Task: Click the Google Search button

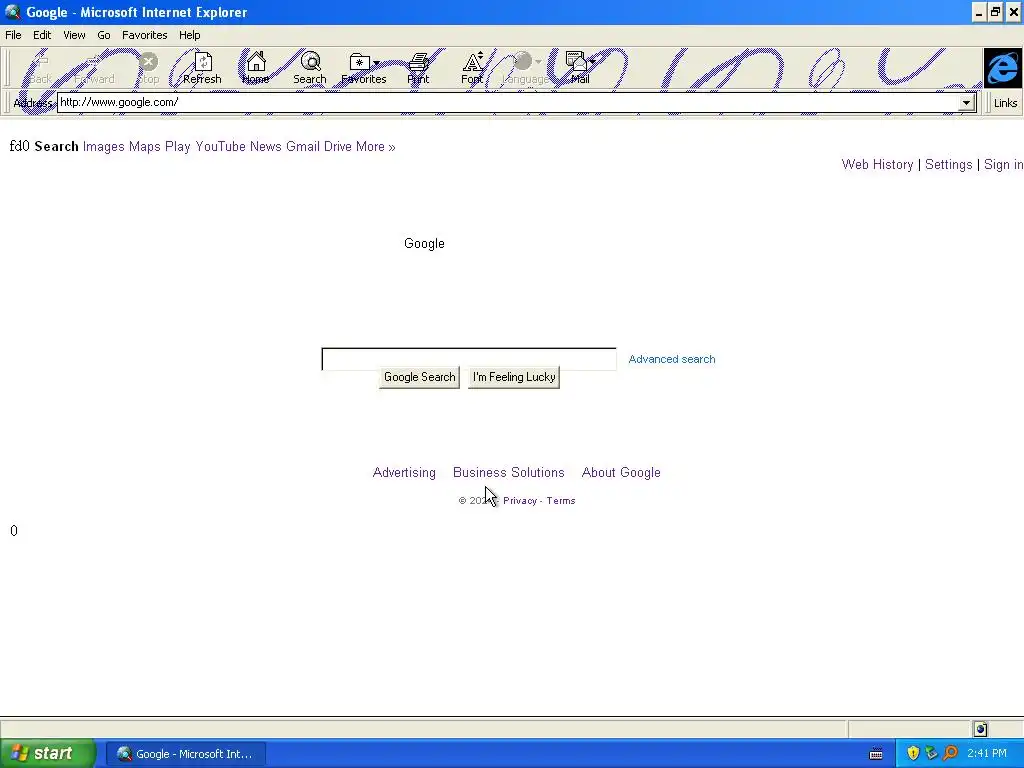Action: pos(419,377)
